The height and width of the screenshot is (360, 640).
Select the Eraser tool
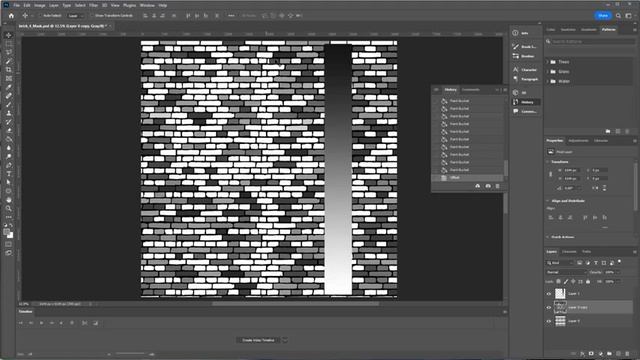click(x=9, y=131)
